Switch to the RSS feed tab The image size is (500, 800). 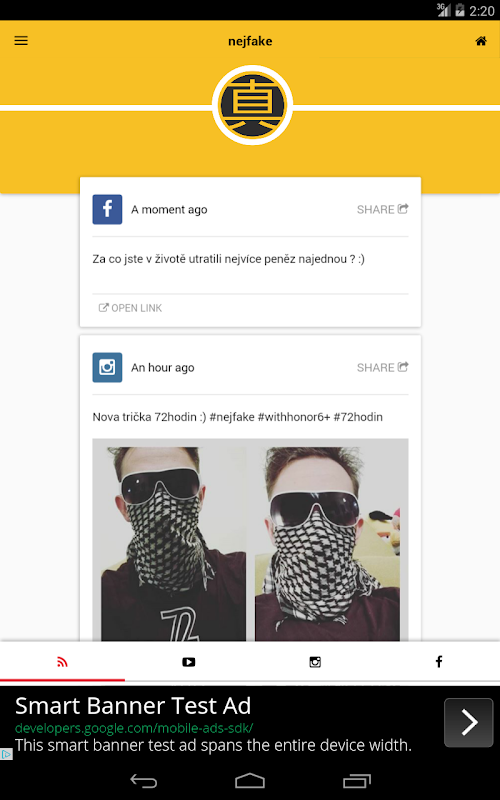click(62, 662)
